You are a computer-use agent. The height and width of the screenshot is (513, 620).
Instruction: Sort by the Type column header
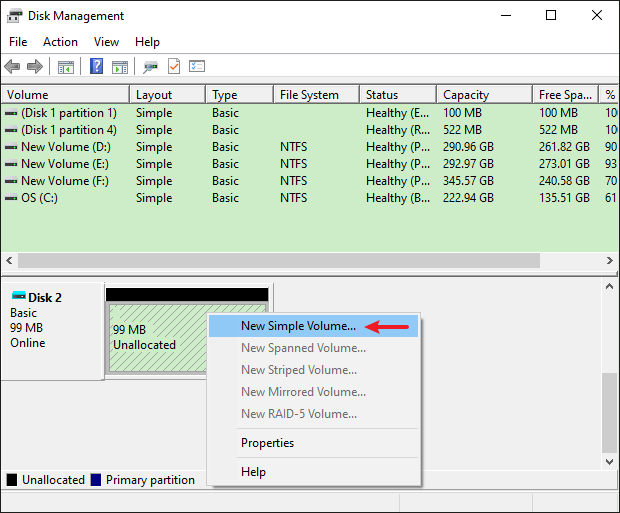point(240,95)
